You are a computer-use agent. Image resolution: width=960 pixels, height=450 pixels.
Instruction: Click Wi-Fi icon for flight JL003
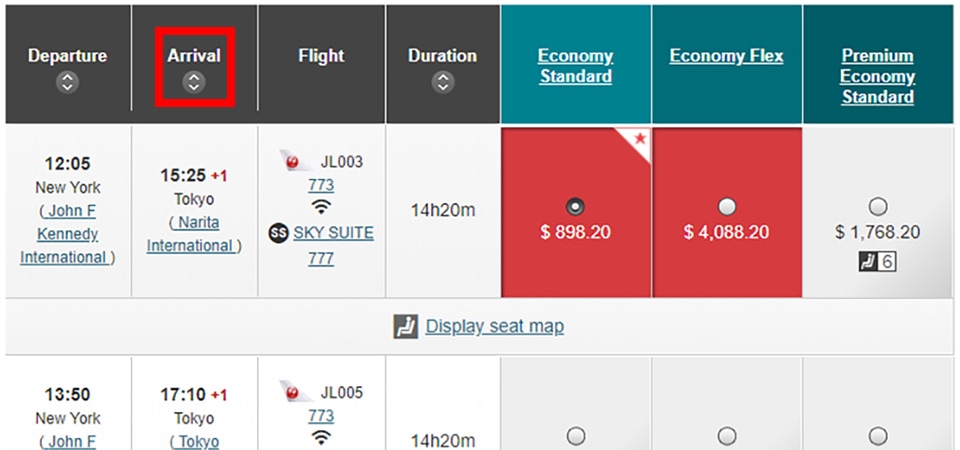(321, 208)
